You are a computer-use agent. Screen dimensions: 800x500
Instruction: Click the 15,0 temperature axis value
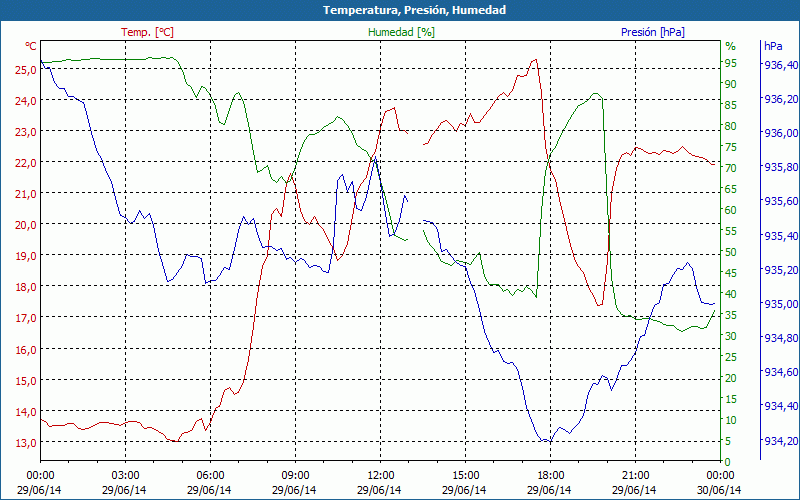[26, 381]
